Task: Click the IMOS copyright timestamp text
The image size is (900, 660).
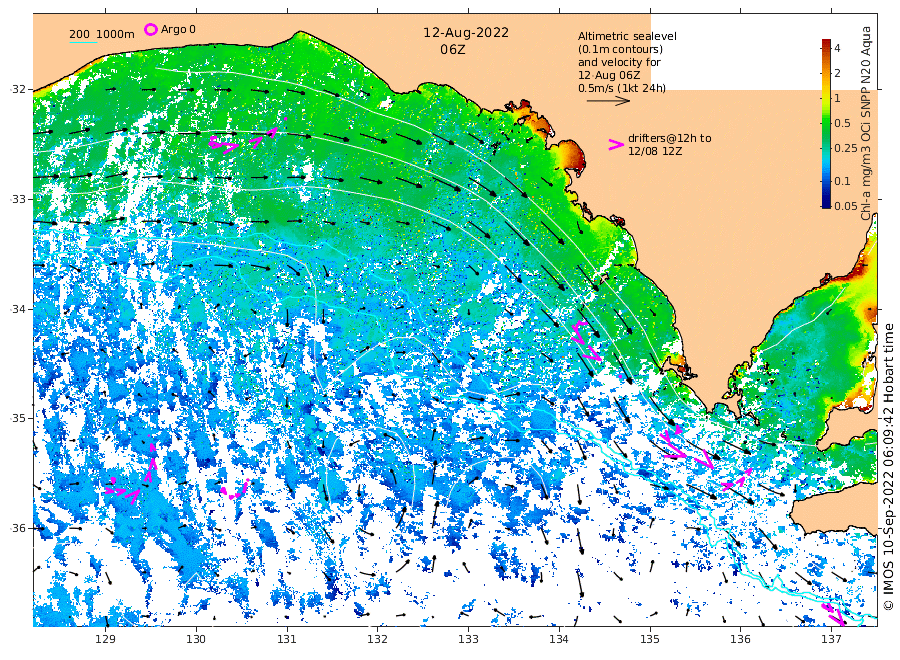Action: click(888, 467)
